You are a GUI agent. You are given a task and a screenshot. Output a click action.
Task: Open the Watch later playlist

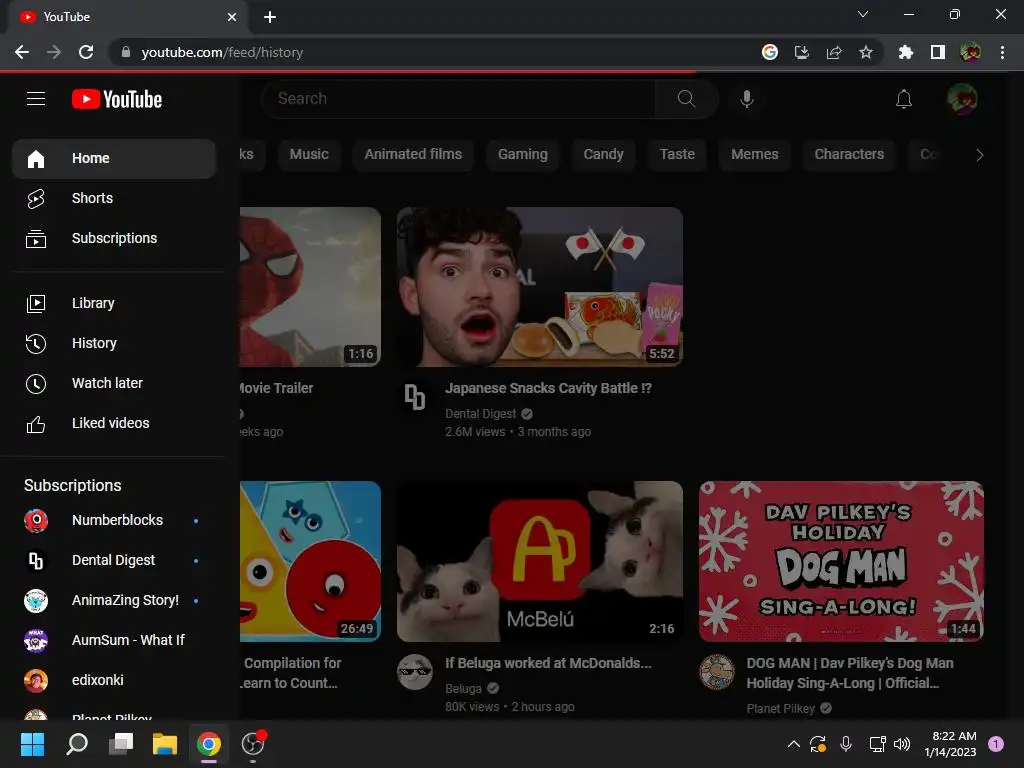[x=114, y=383]
